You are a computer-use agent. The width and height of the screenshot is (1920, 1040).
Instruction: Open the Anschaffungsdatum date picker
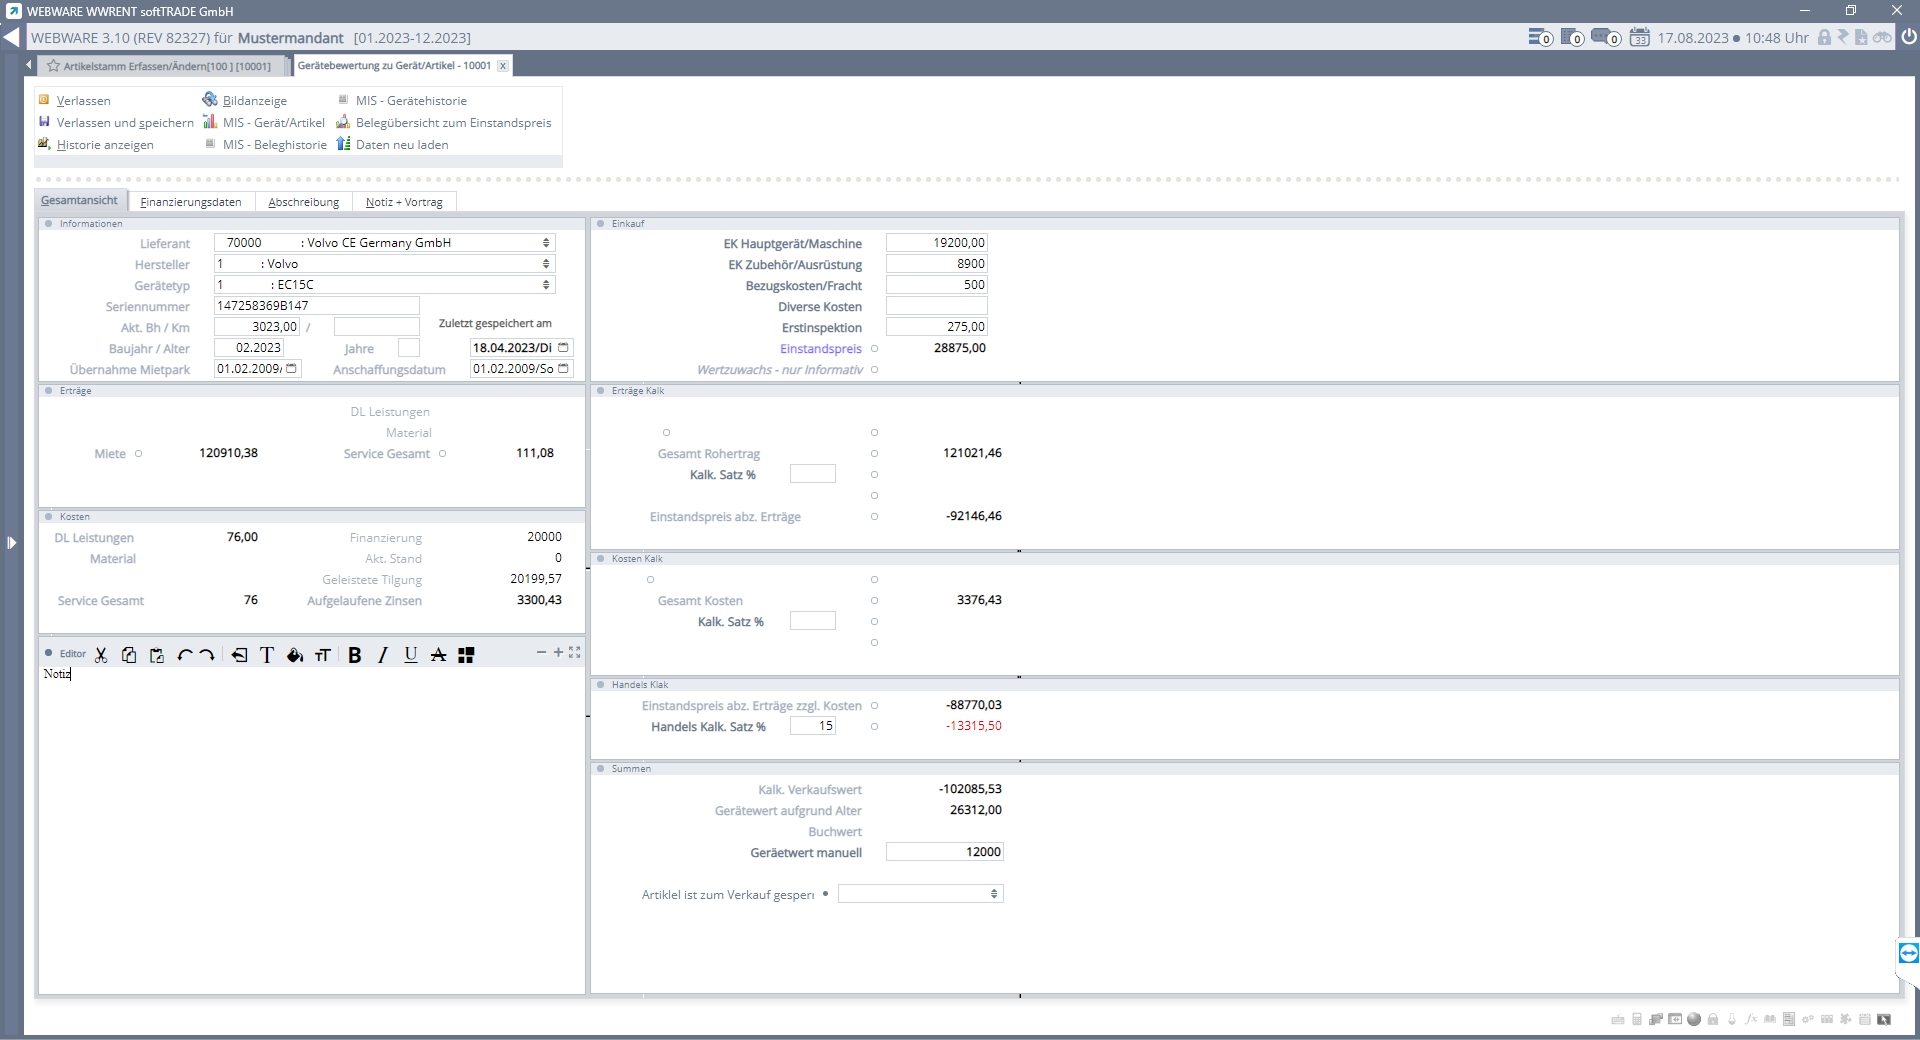tap(564, 369)
